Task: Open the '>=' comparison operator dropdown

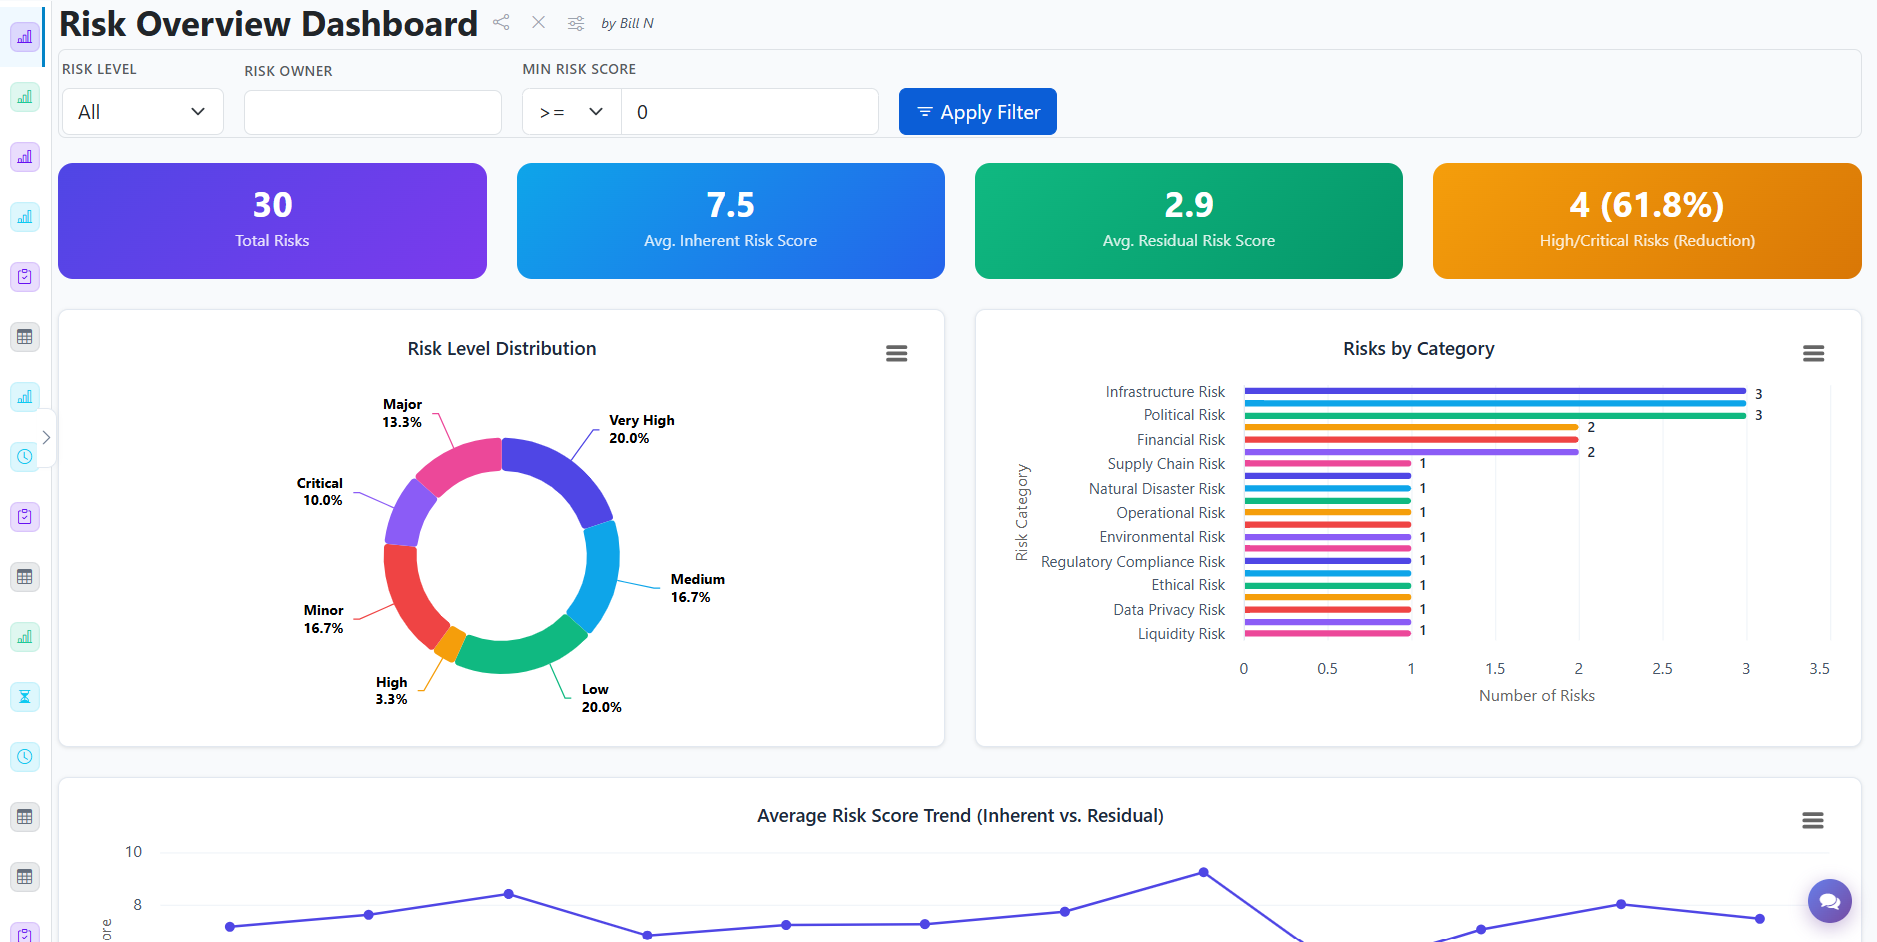Action: [x=572, y=112]
